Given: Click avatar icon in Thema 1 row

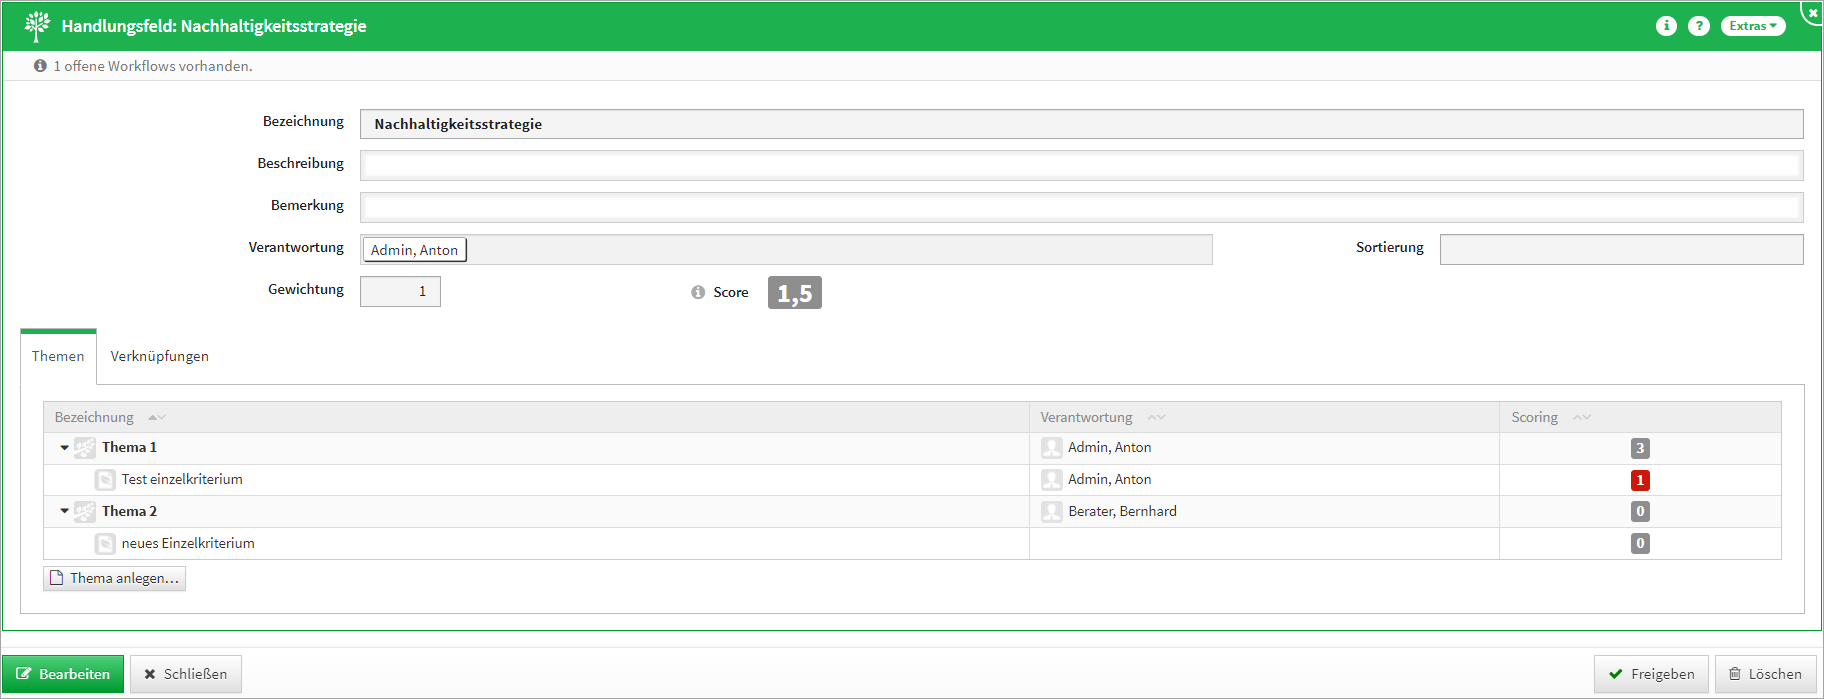Looking at the screenshot, I should [x=1052, y=448].
